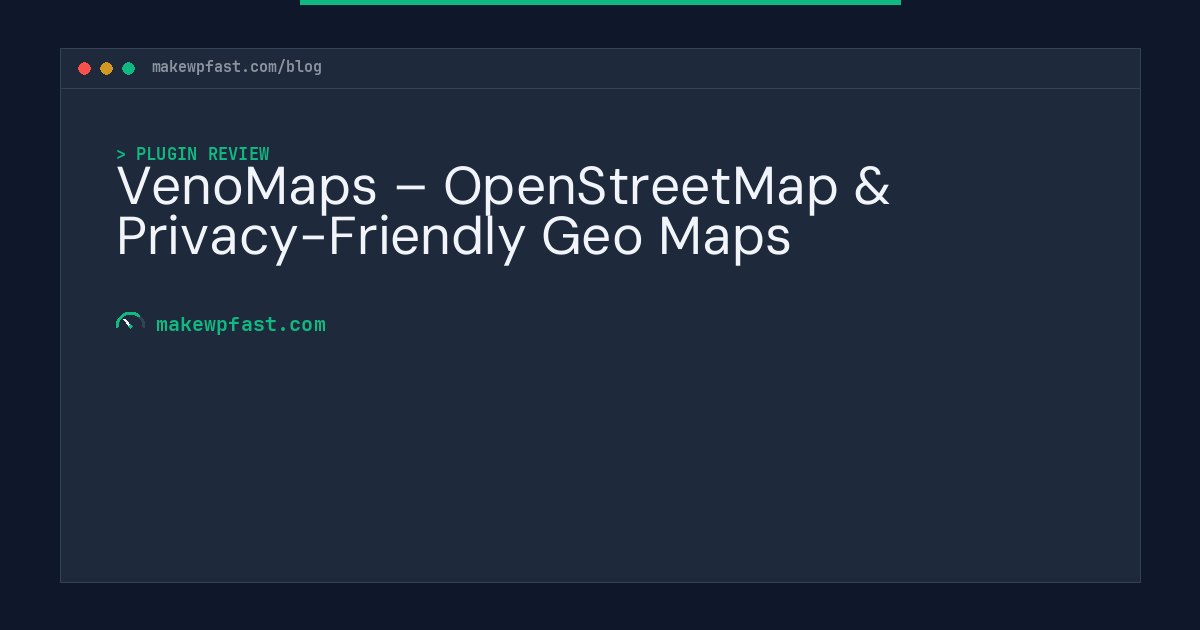This screenshot has width=1200, height=630.
Task: Select the green terminal prompt arrow
Action: (121, 154)
